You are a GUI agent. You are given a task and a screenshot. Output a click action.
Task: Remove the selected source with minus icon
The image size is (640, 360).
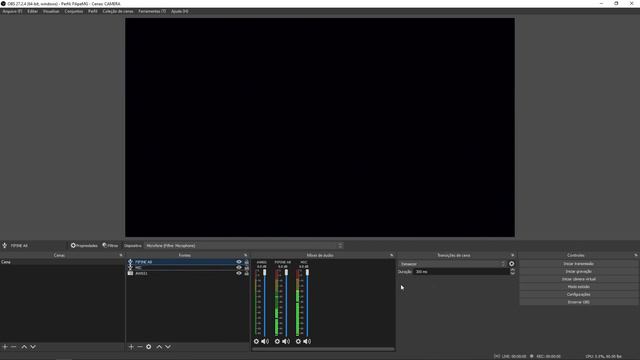point(140,347)
